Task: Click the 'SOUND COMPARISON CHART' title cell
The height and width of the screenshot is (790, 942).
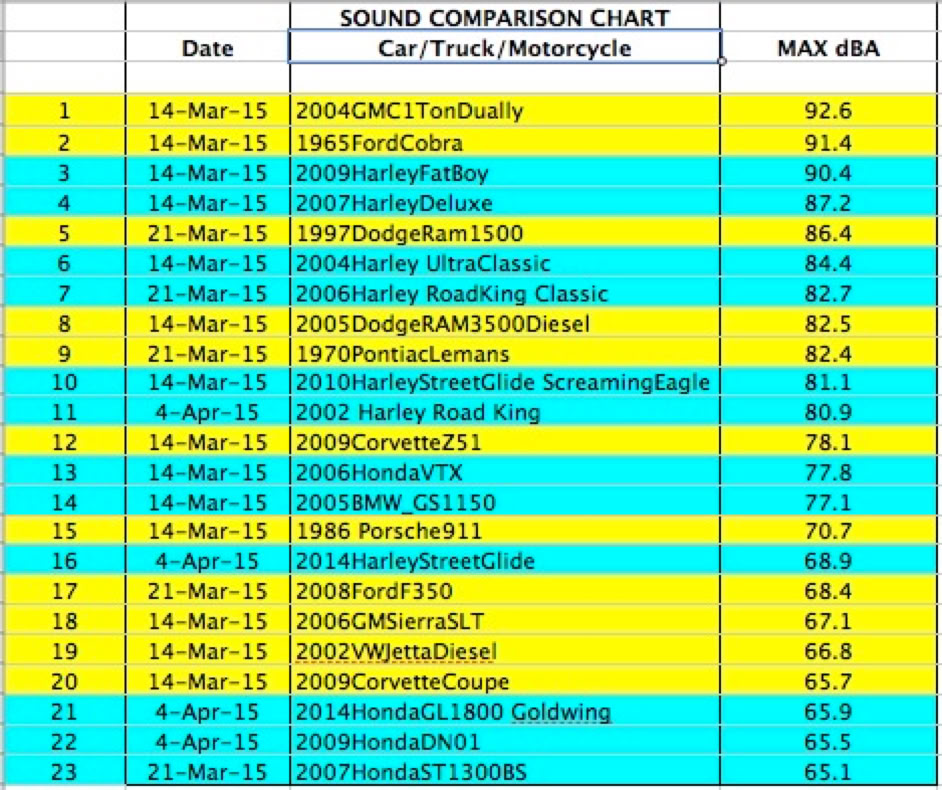Action: (504, 18)
